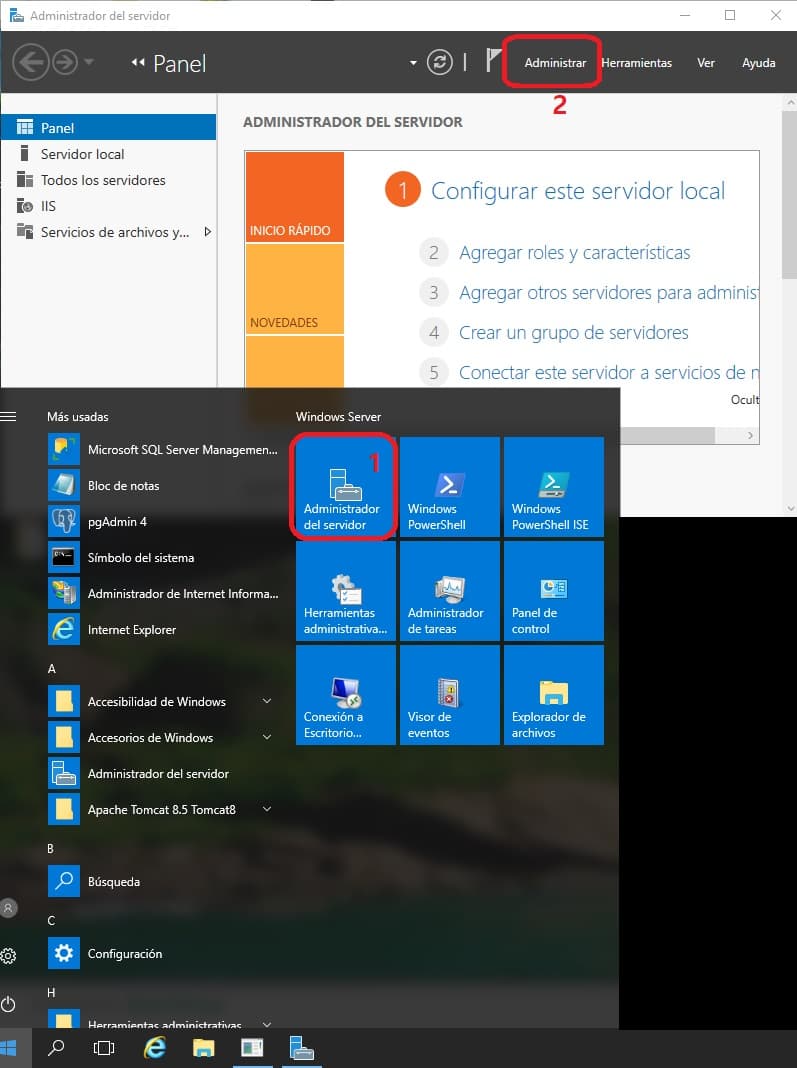This screenshot has width=797, height=1068.
Task: Open the Administrador del servidor start tile
Action: pos(345,487)
